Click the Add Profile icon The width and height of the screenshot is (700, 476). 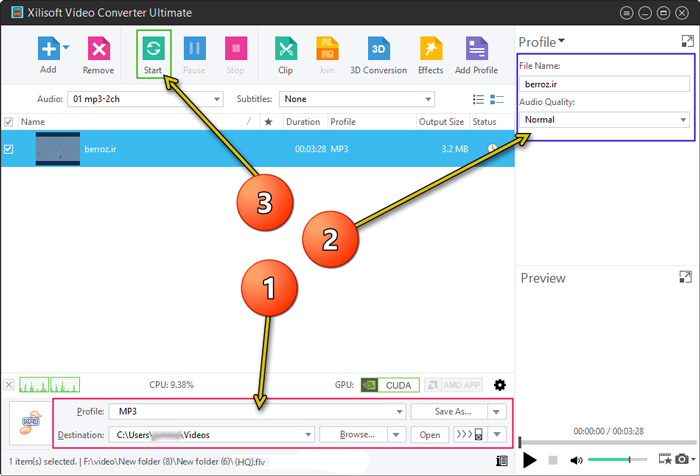[x=476, y=49]
